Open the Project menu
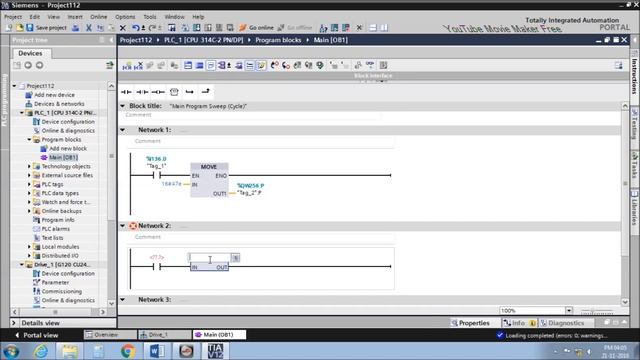 tap(13, 17)
